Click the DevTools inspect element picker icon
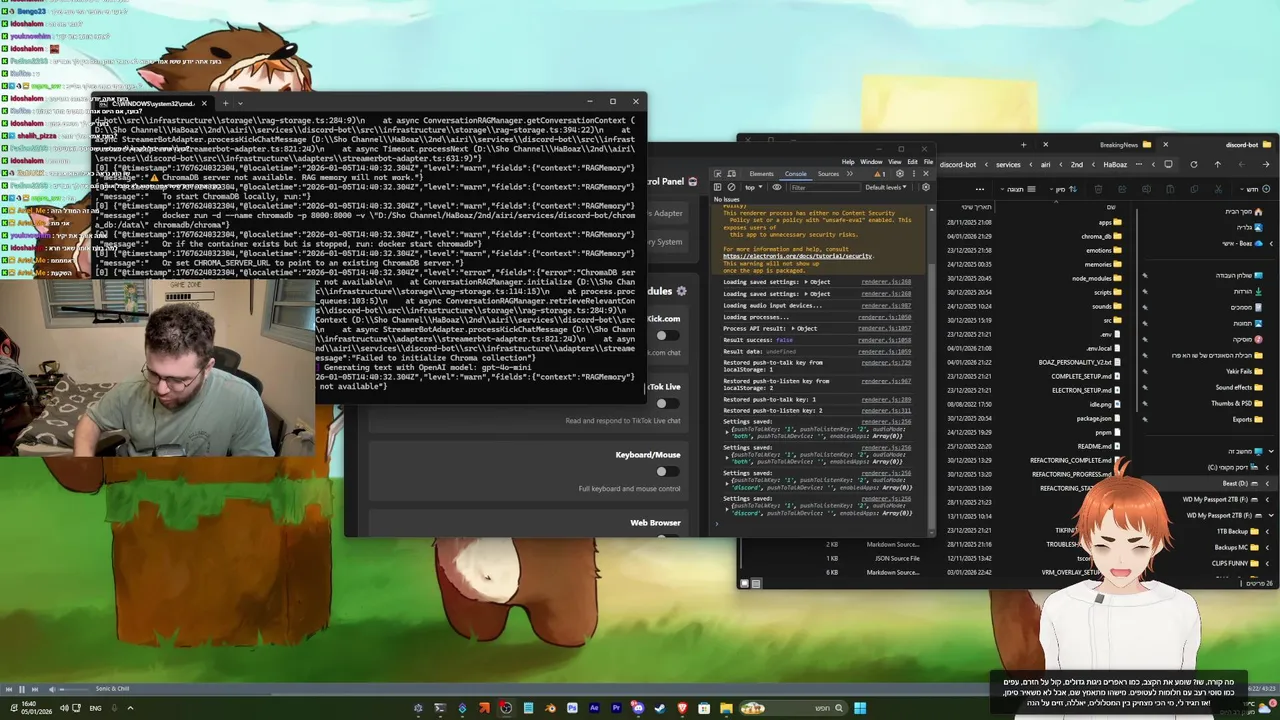The image size is (1280, 720). pos(717,174)
